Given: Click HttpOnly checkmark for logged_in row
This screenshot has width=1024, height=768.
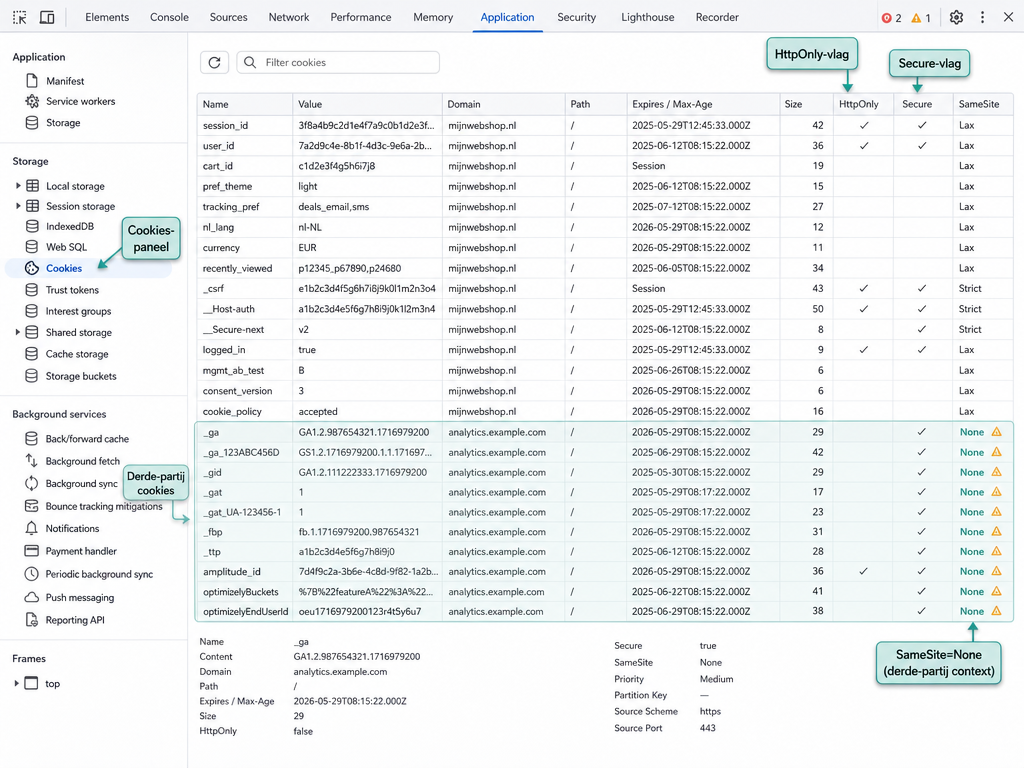Looking at the screenshot, I should click(x=864, y=349).
